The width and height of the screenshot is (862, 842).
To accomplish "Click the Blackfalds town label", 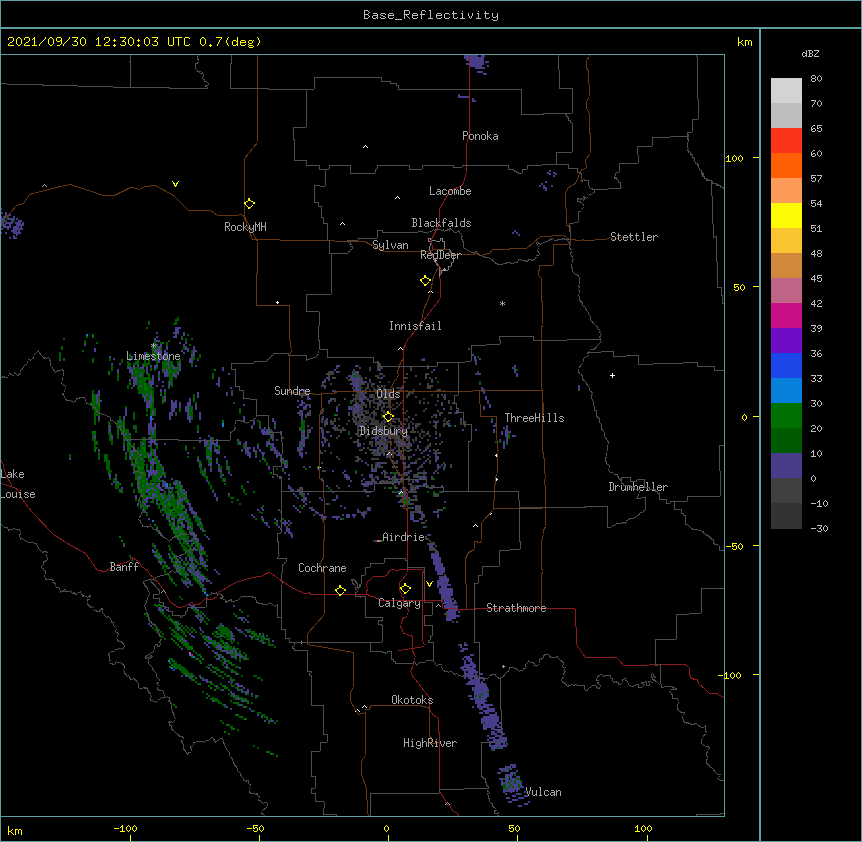I will (x=441, y=223).
